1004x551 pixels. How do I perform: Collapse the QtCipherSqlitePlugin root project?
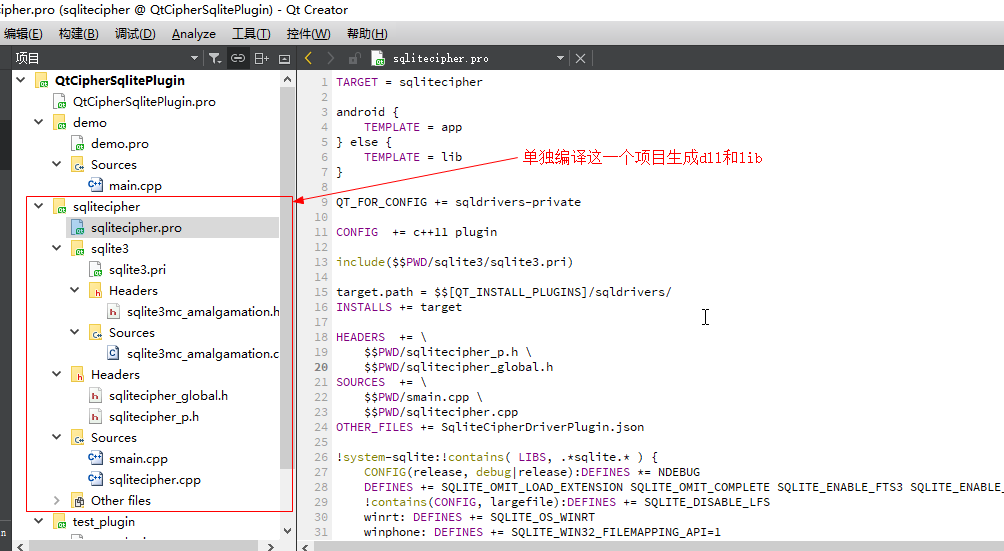pyautogui.click(x=21, y=80)
